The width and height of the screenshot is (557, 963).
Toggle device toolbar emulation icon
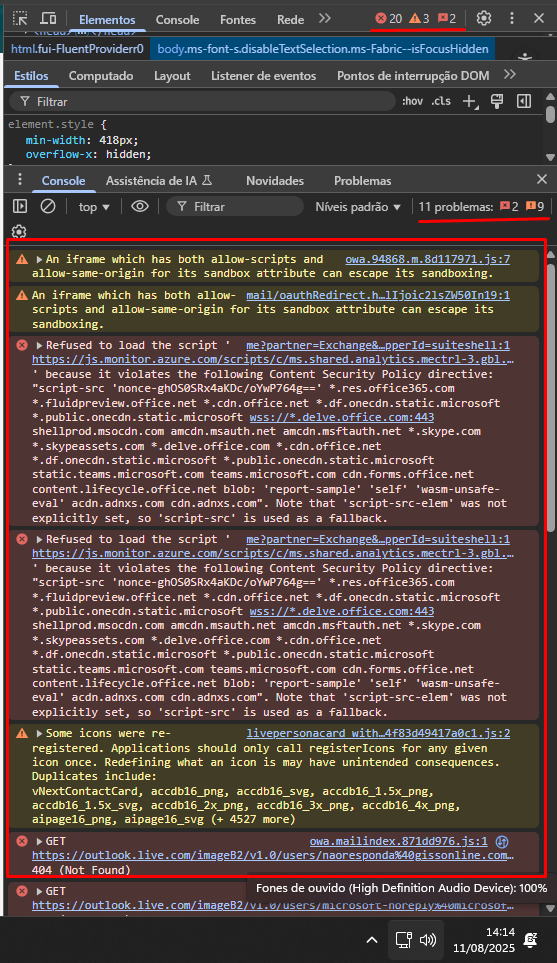tap(48, 18)
